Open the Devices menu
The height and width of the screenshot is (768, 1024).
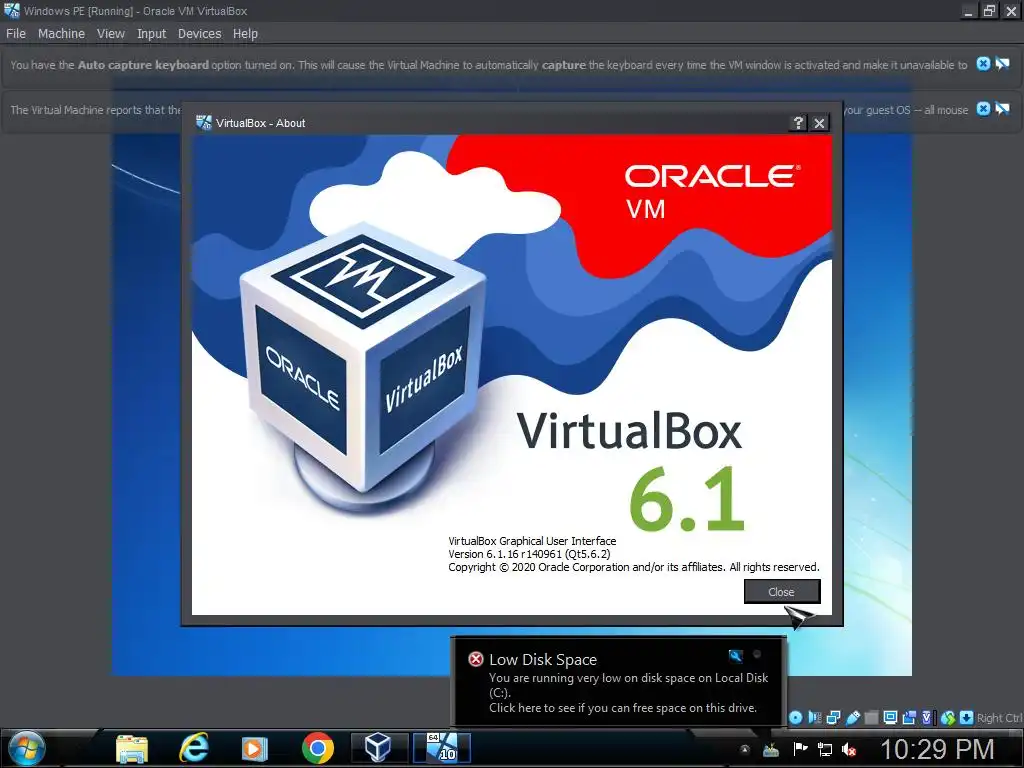tap(199, 33)
